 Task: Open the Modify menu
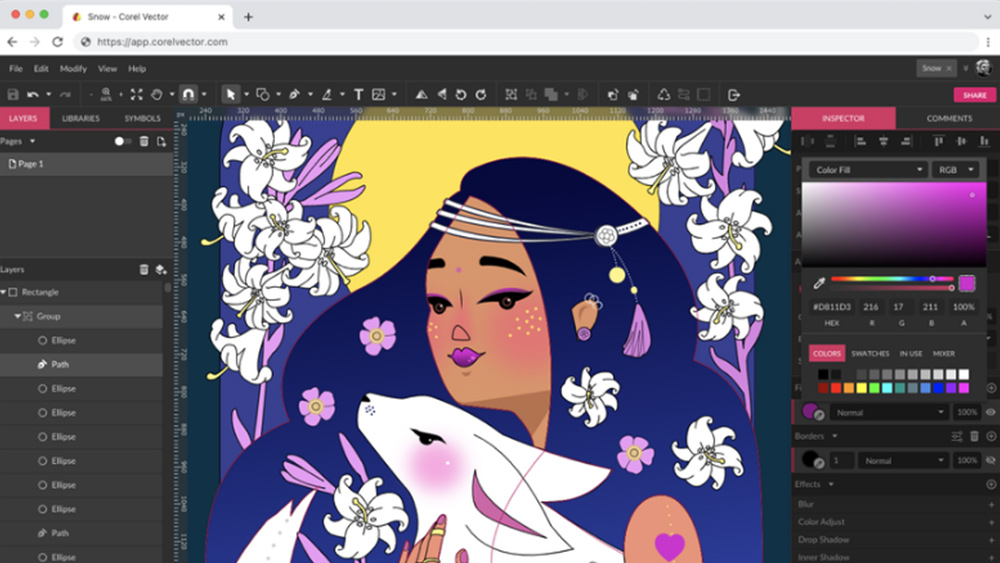click(73, 68)
